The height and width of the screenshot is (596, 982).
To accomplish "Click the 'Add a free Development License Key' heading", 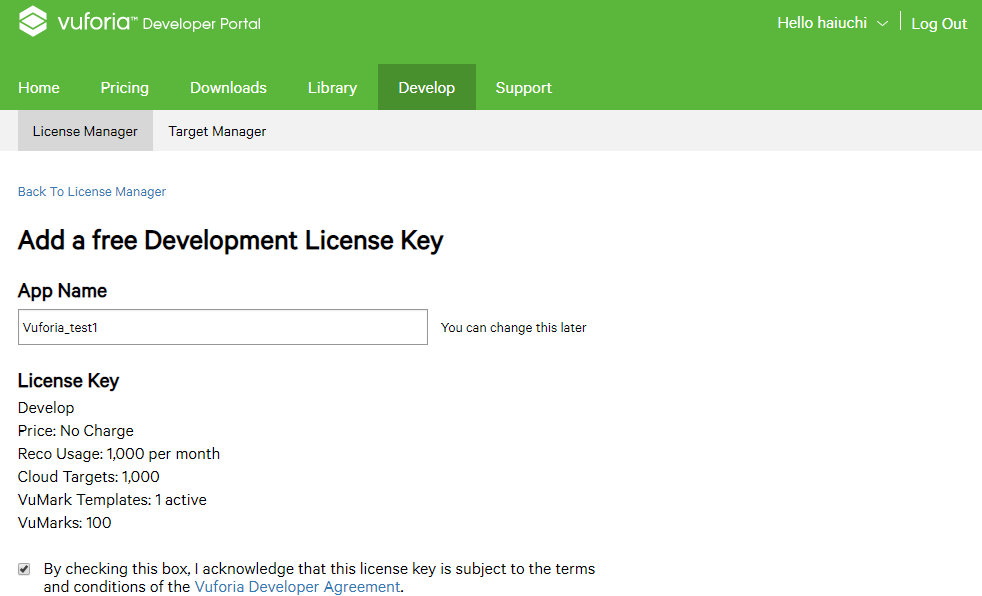I will 230,240.
